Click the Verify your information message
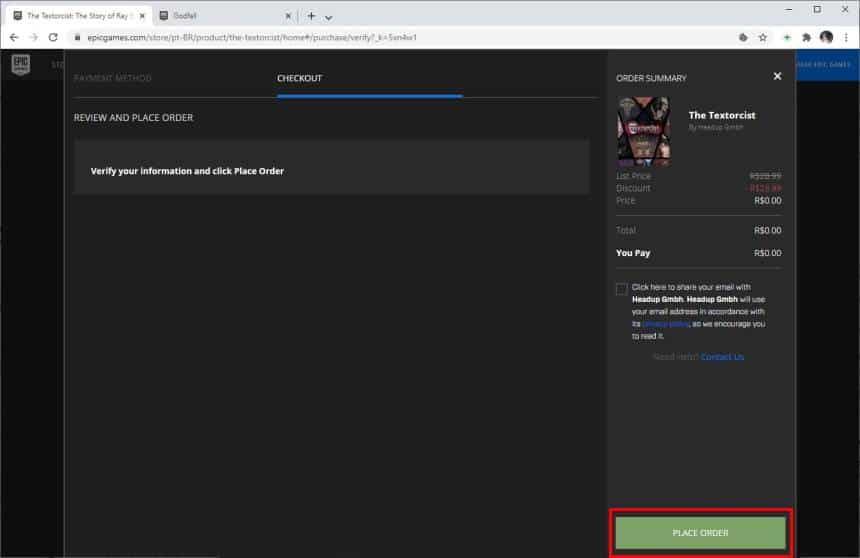Viewport: 860px width, 558px height. tap(187, 171)
